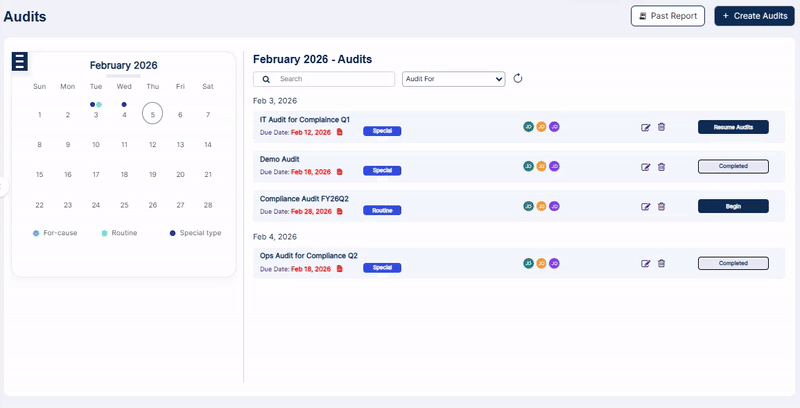Select circled date 5 on calendar
The image size is (800, 408).
coord(153,114)
